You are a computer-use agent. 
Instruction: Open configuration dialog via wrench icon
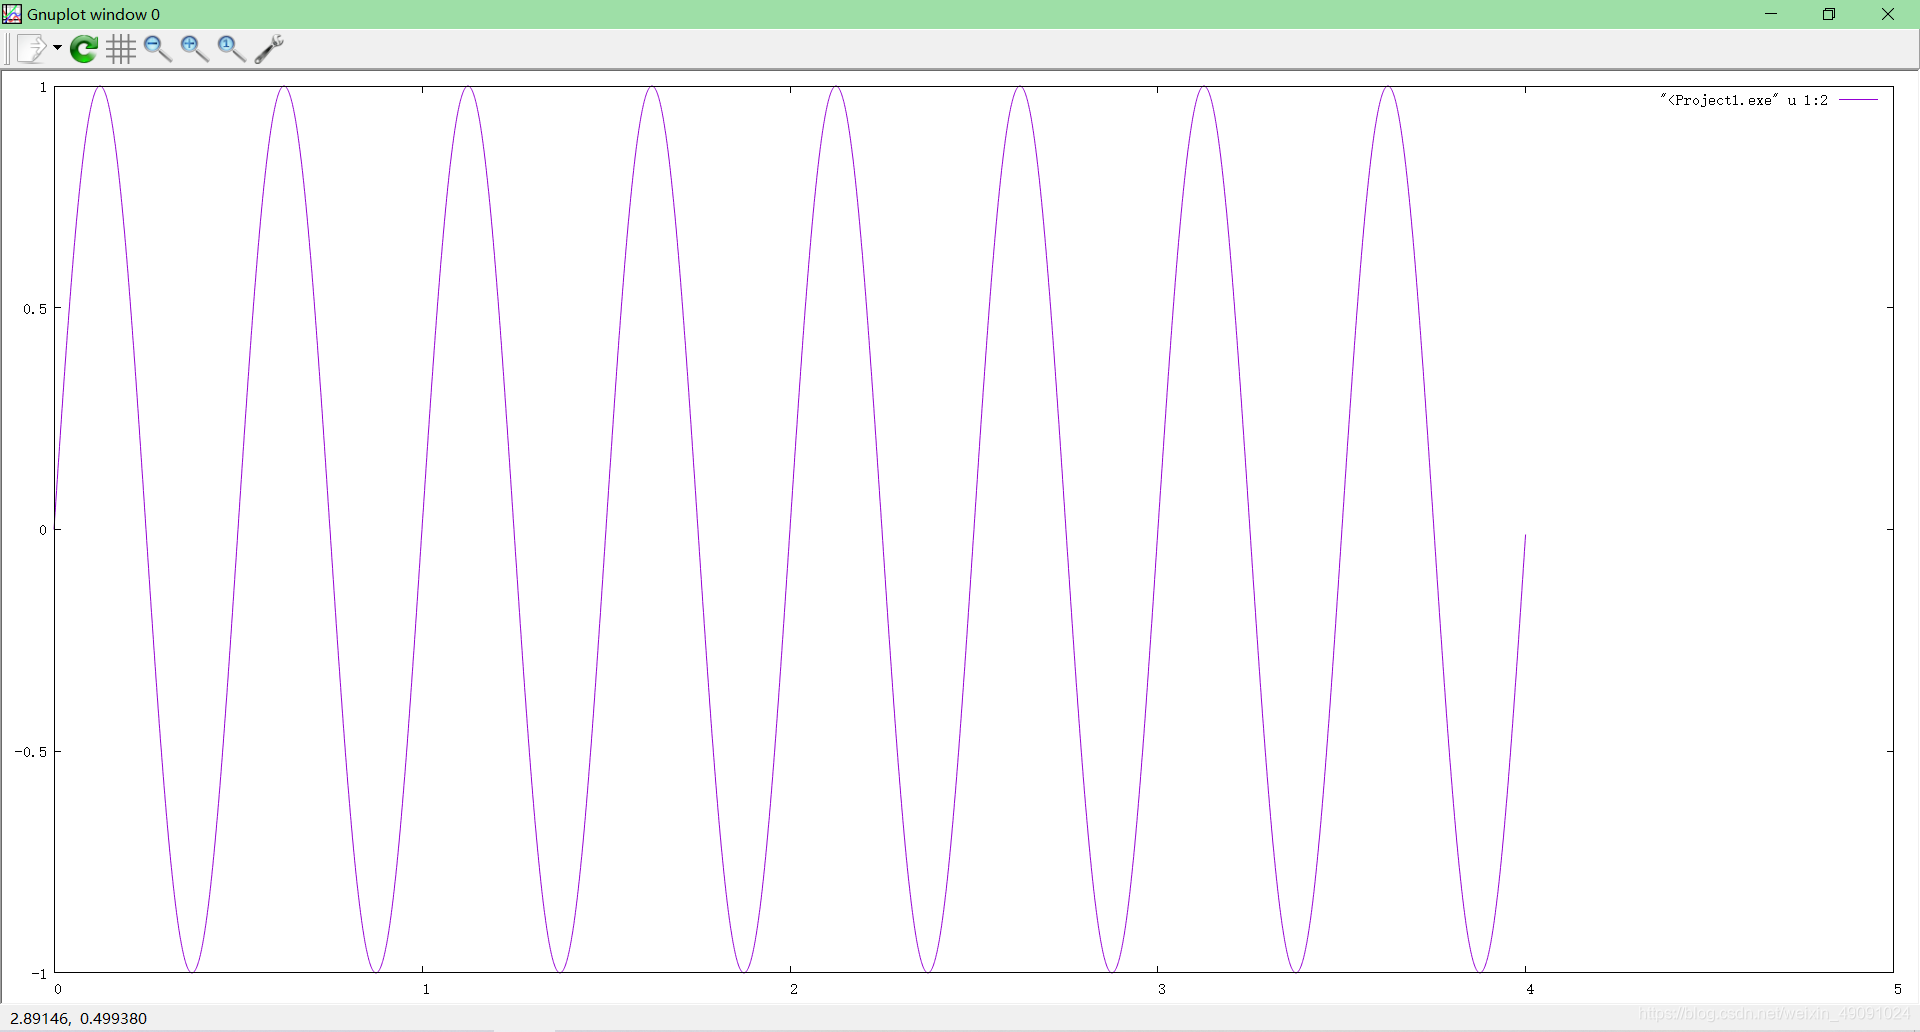coord(269,48)
